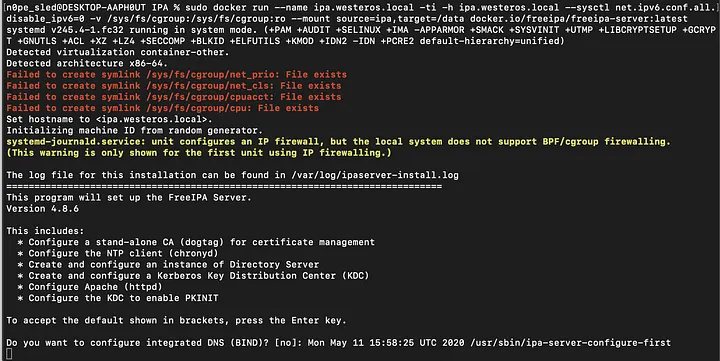Screen dimensions: 720x361
Task: Select the "/var/log/ipaserver-install.log" path
Action: pyautogui.click(x=375, y=175)
